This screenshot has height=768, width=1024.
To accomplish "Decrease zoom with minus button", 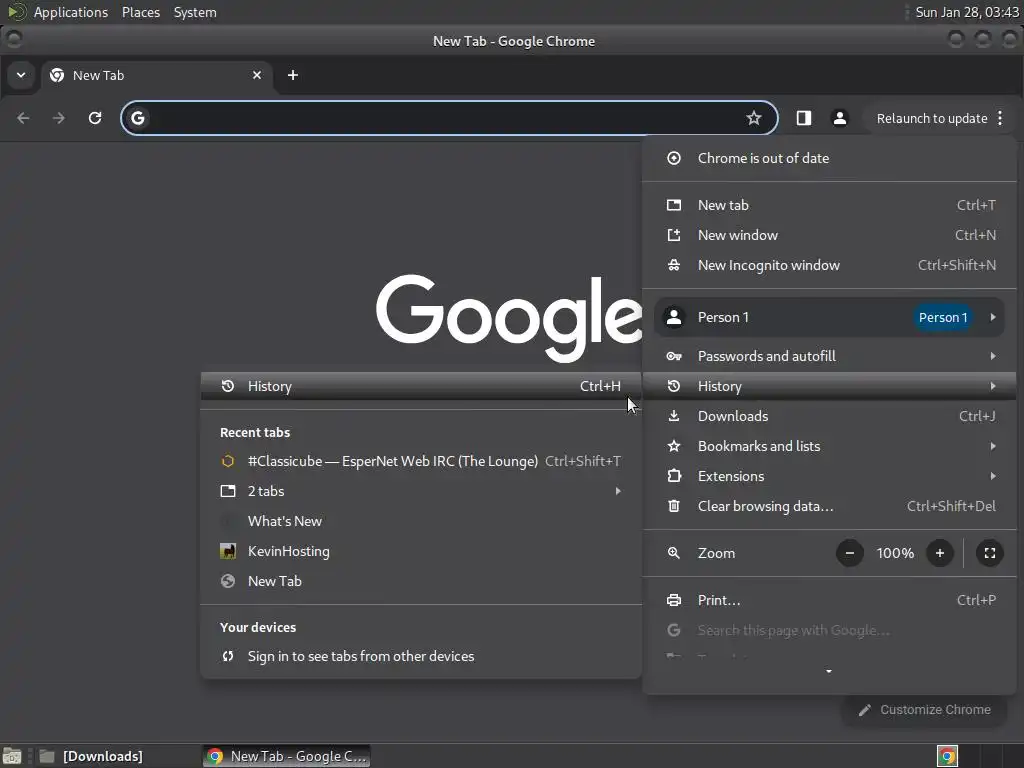I will click(850, 553).
